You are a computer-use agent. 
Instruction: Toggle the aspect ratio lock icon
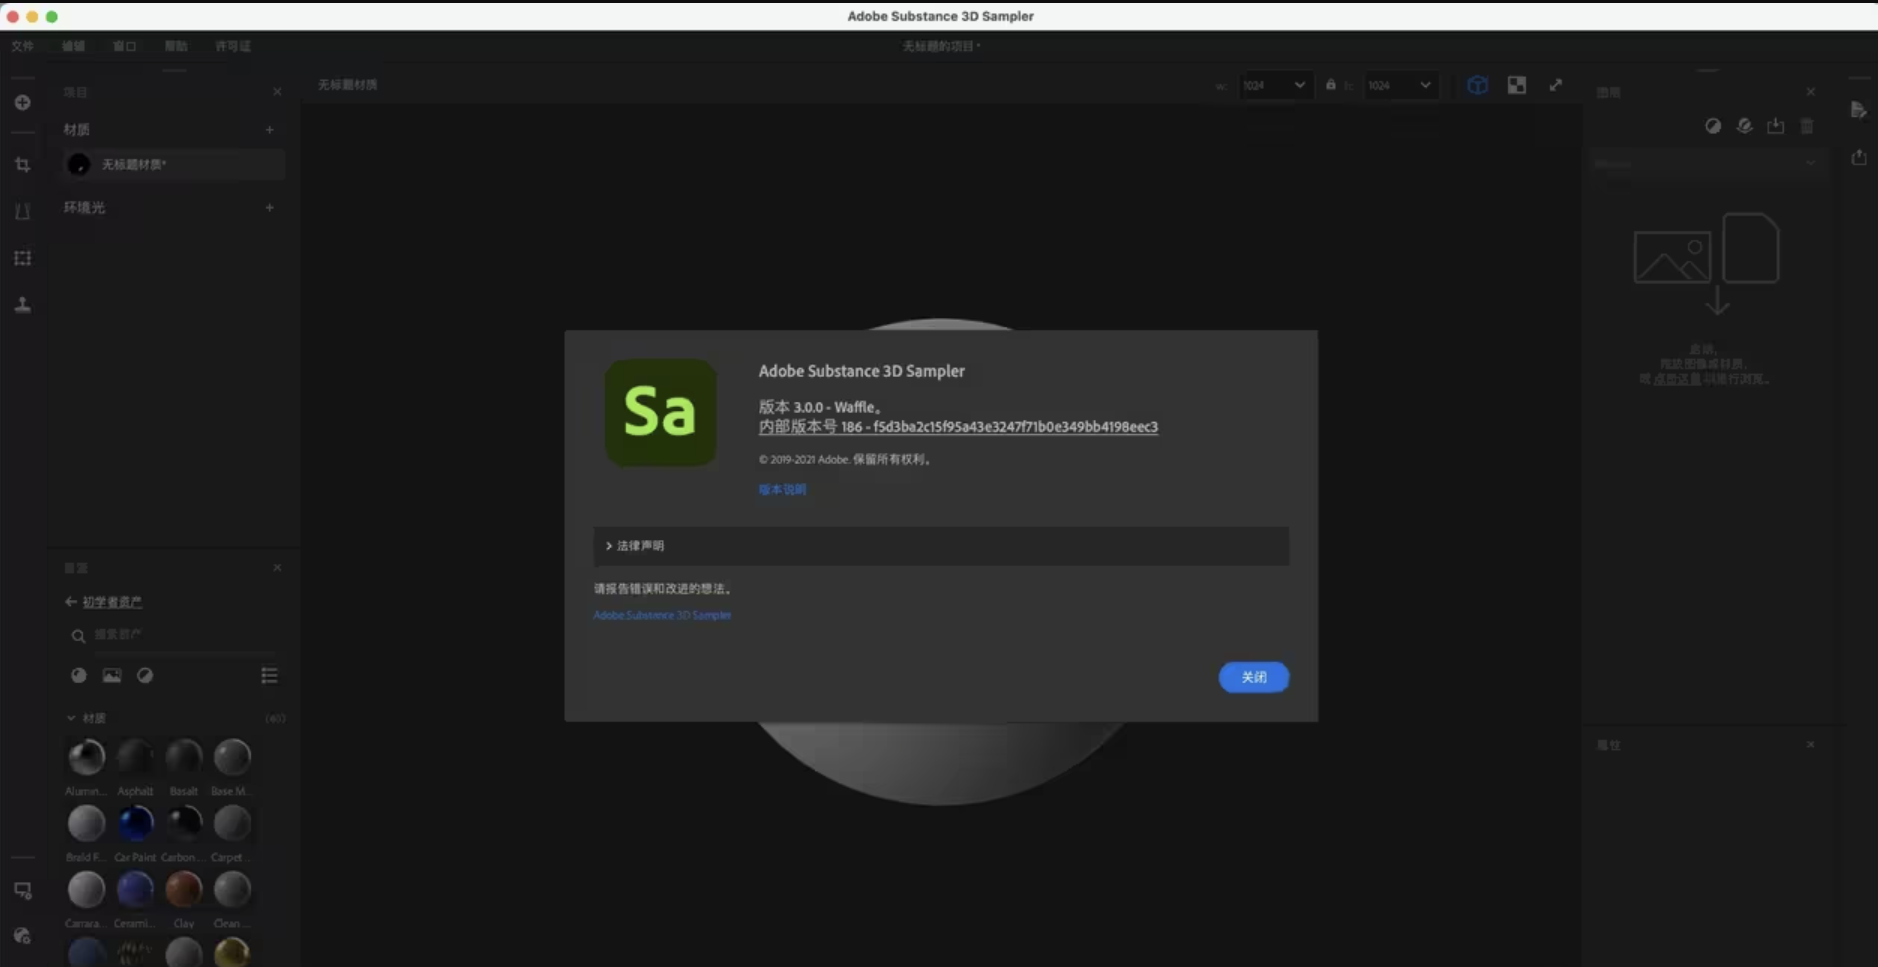coord(1330,85)
